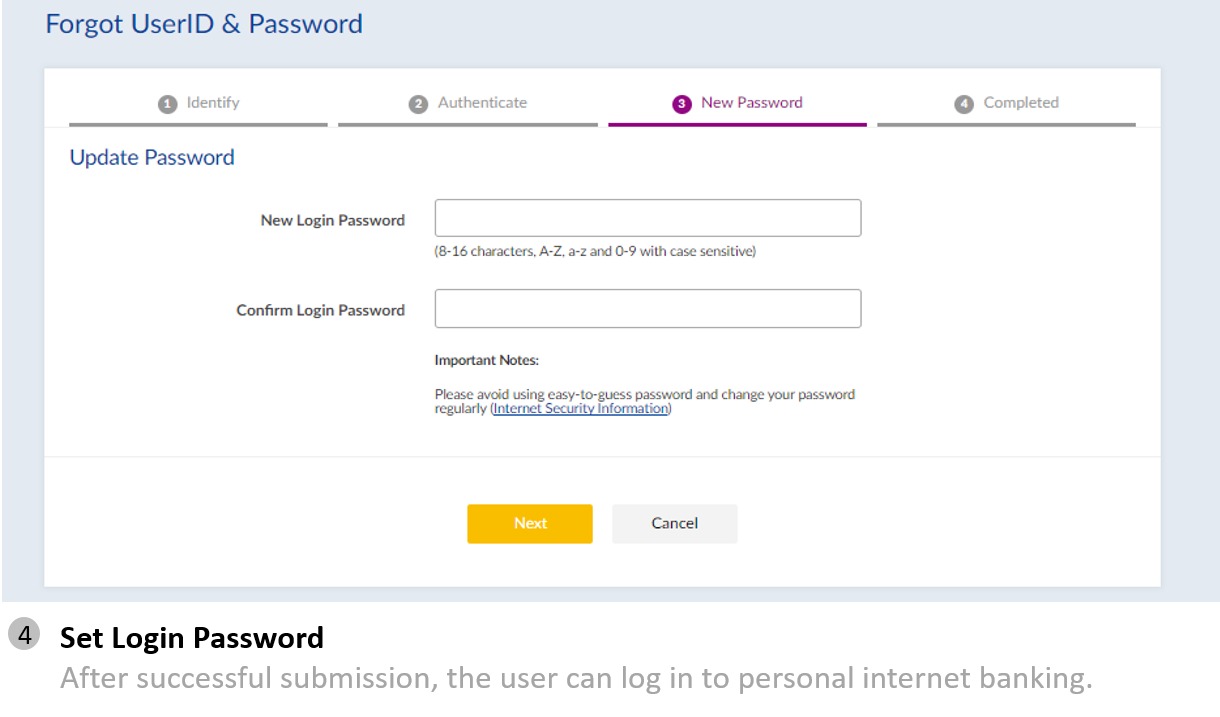Click the number 2 circle beside Authenticate
The width and height of the screenshot is (1220, 717).
point(418,103)
